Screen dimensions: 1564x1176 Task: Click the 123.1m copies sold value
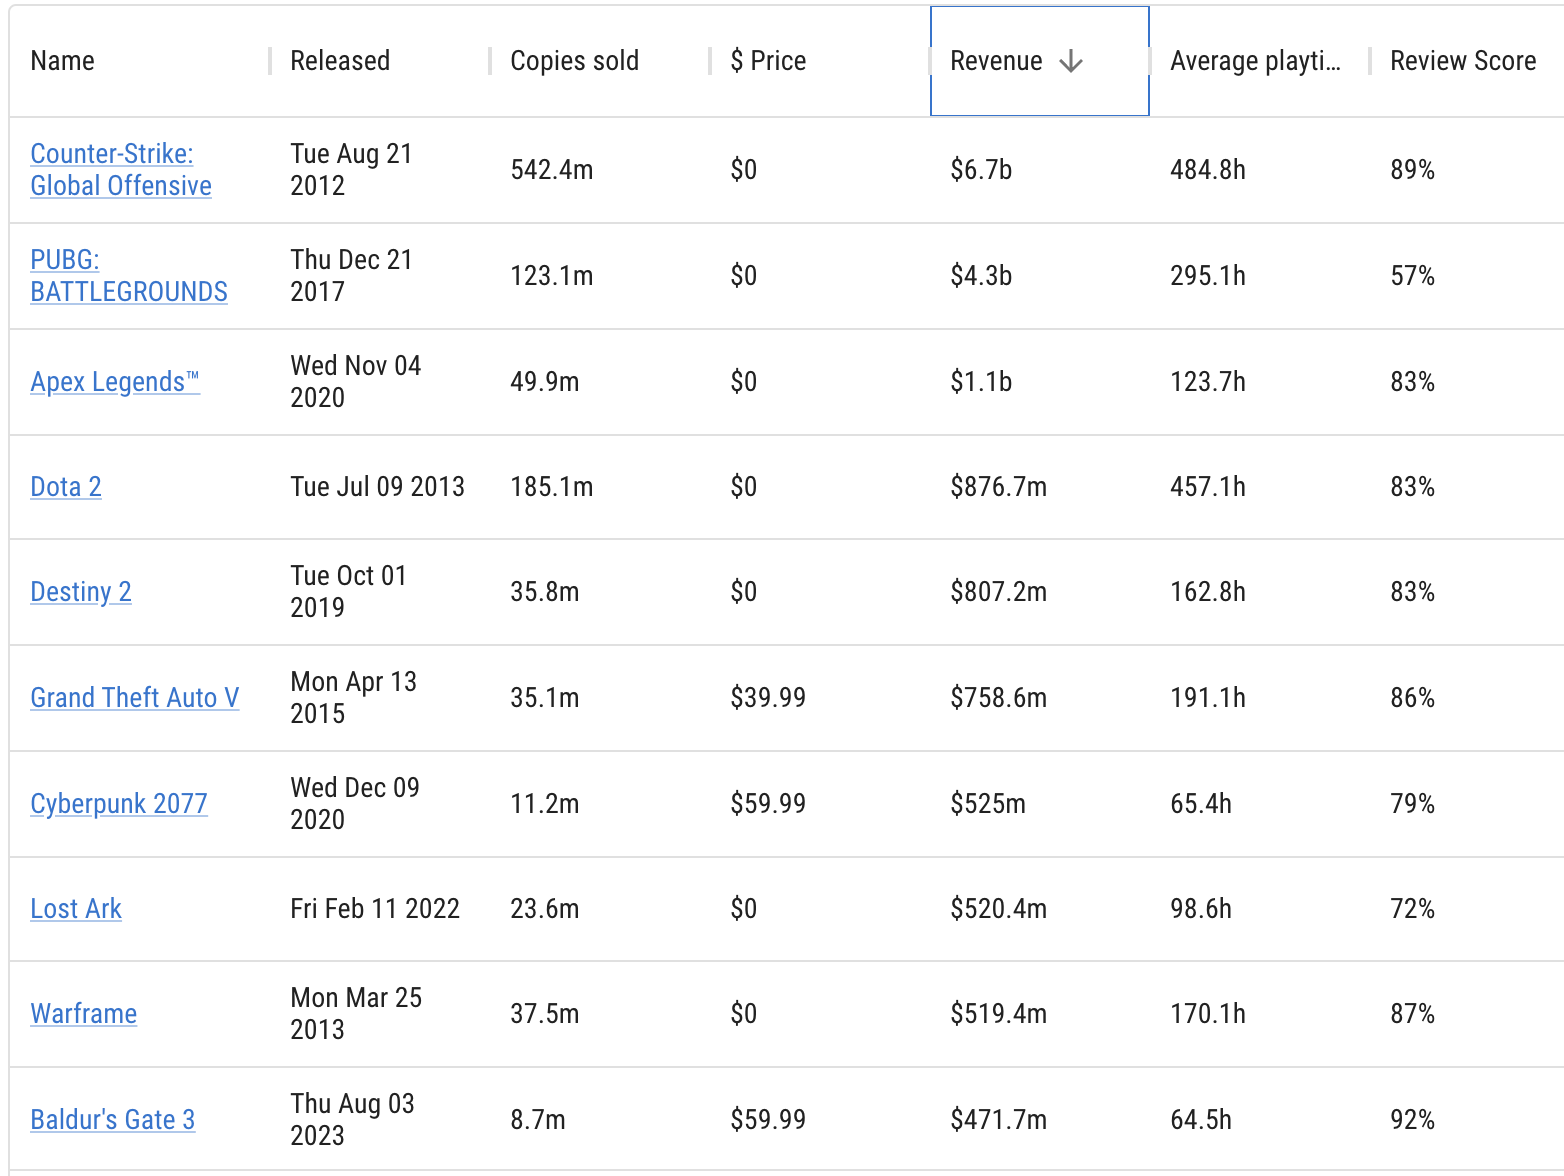pos(552,276)
